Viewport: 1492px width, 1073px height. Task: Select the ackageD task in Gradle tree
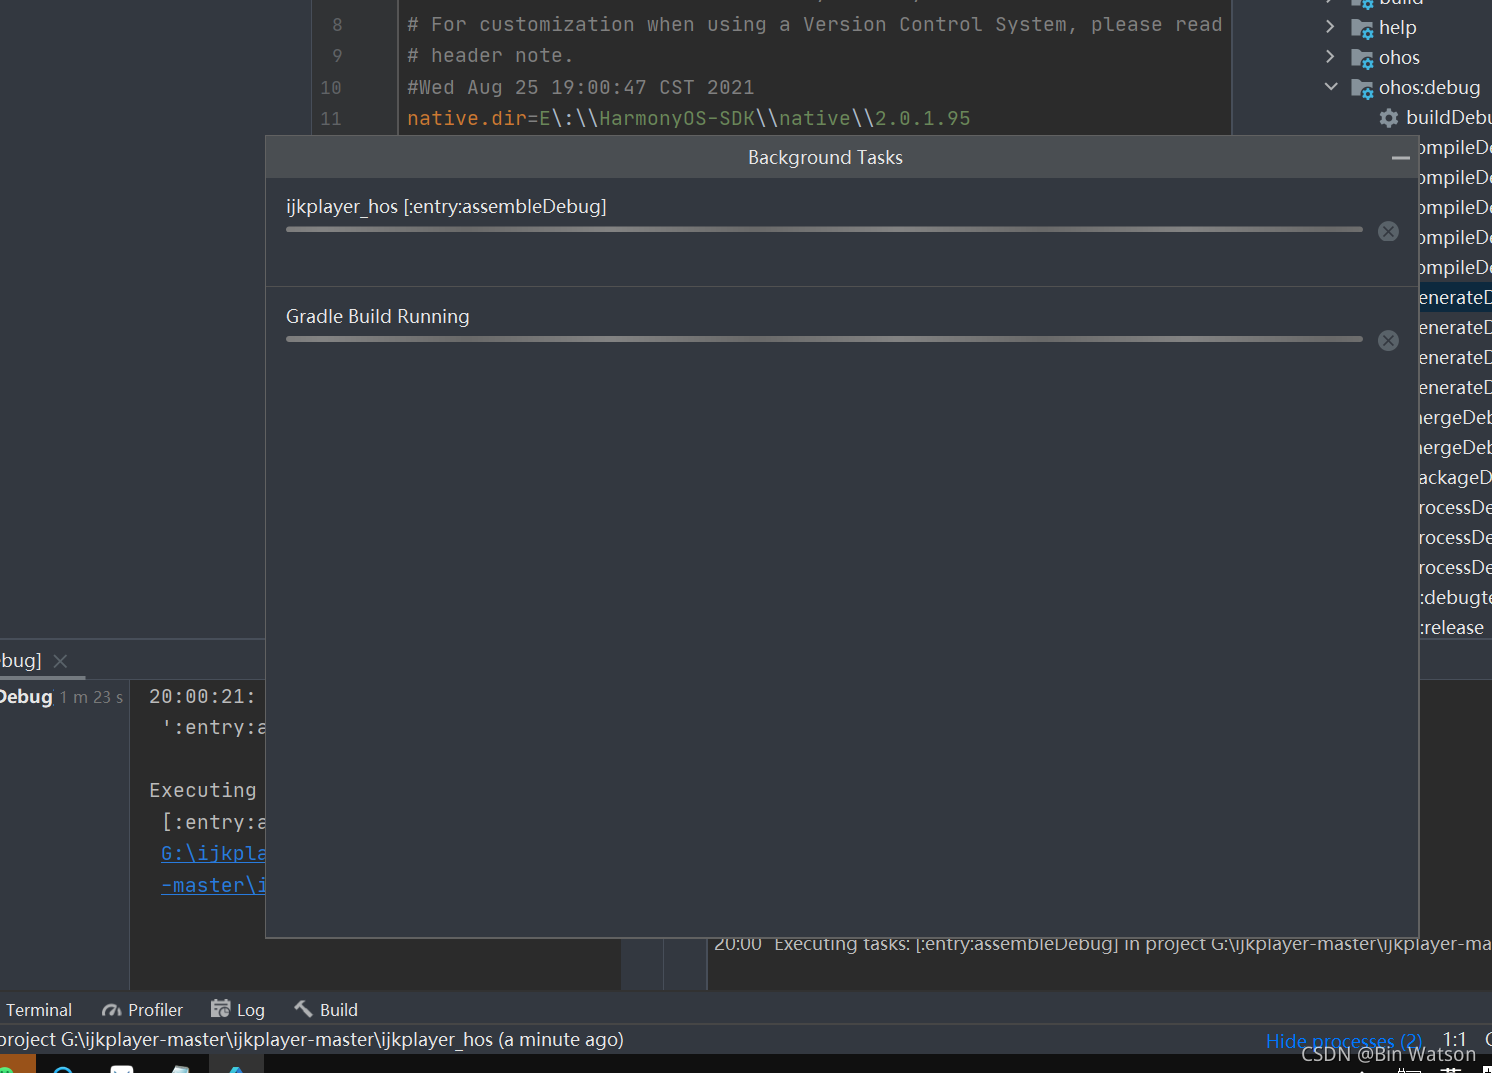[x=1455, y=477]
